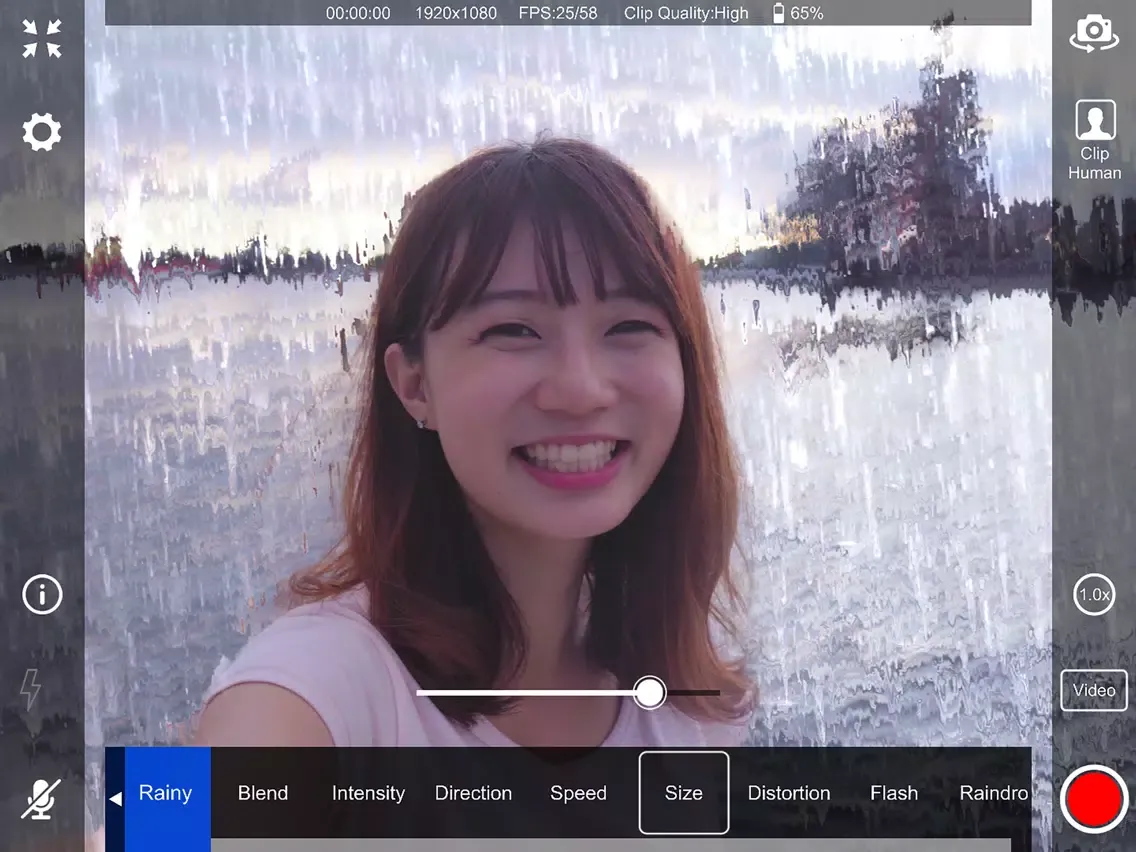Tap the collapse fullscreen arrows icon

42,39
